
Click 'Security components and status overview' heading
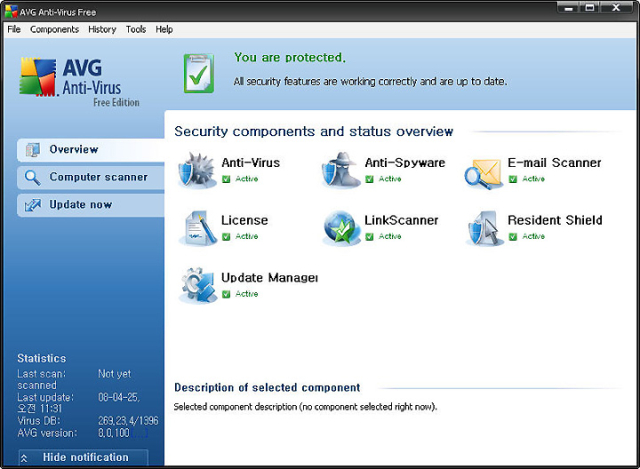pyautogui.click(x=313, y=131)
